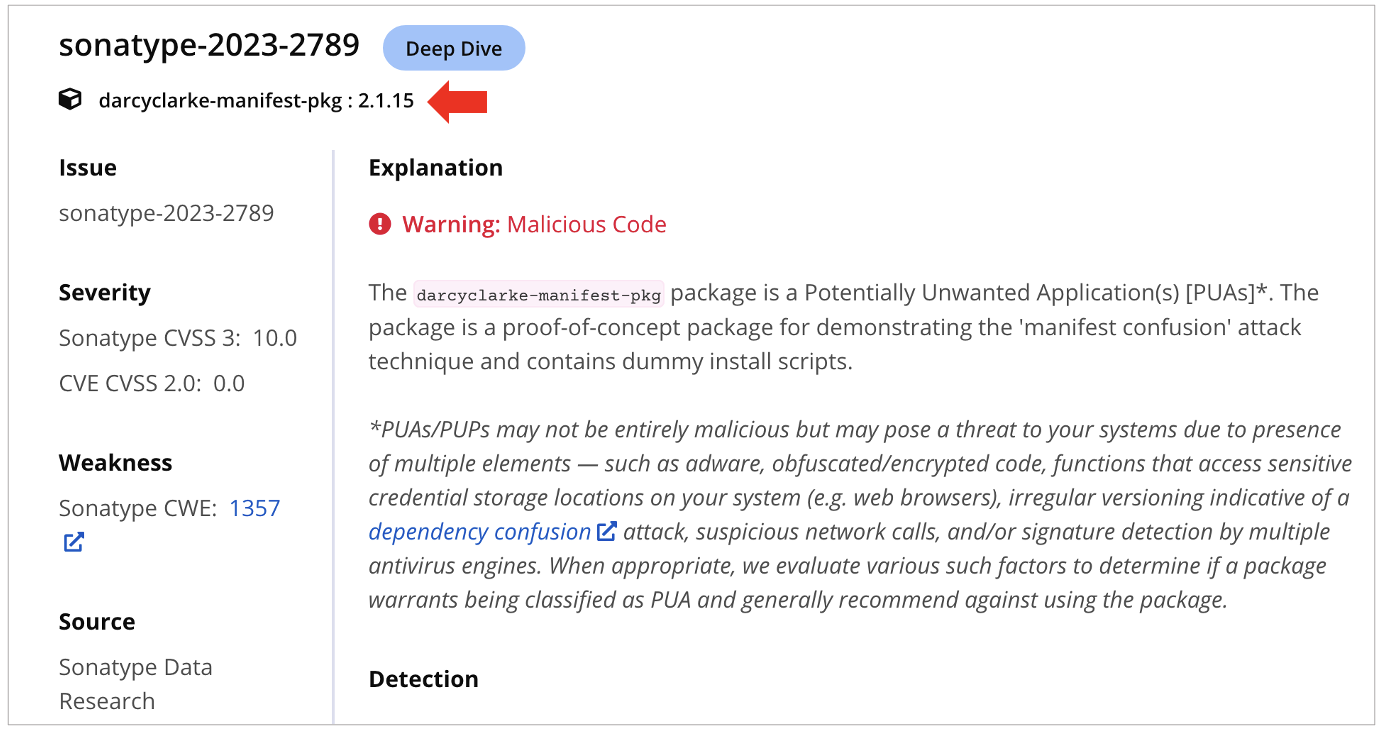The width and height of the screenshot is (1384, 734).
Task: Click the inline darcyclarke-manifest-pkg code snippet
Action: [x=539, y=294]
